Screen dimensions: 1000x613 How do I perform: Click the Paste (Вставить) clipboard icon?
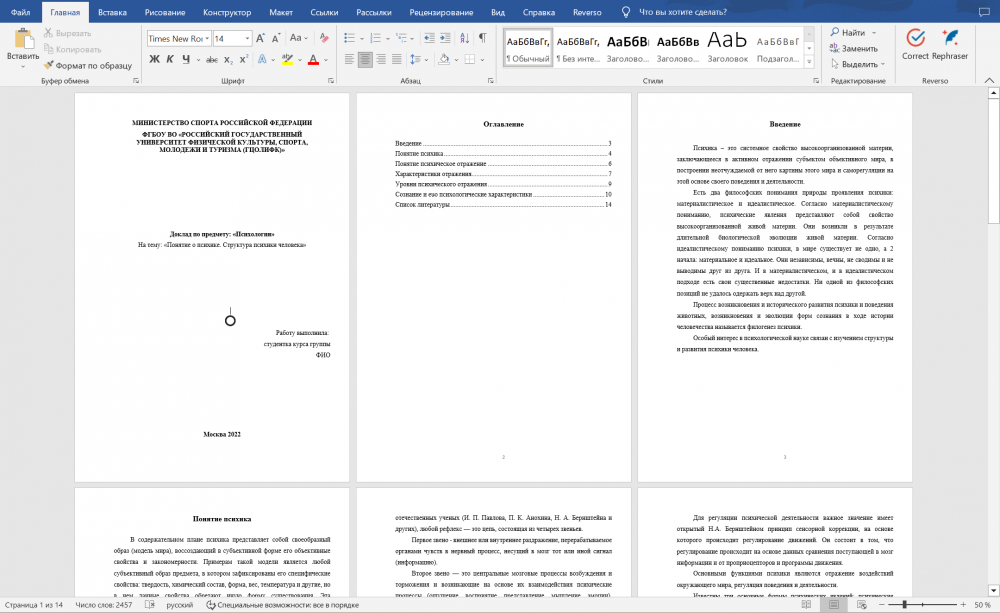[23, 38]
